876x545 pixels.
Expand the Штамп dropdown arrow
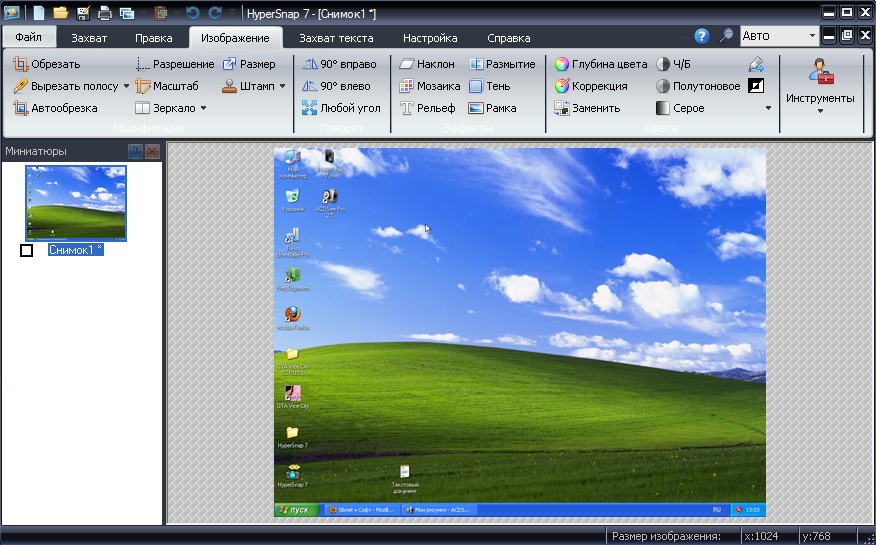pos(282,86)
